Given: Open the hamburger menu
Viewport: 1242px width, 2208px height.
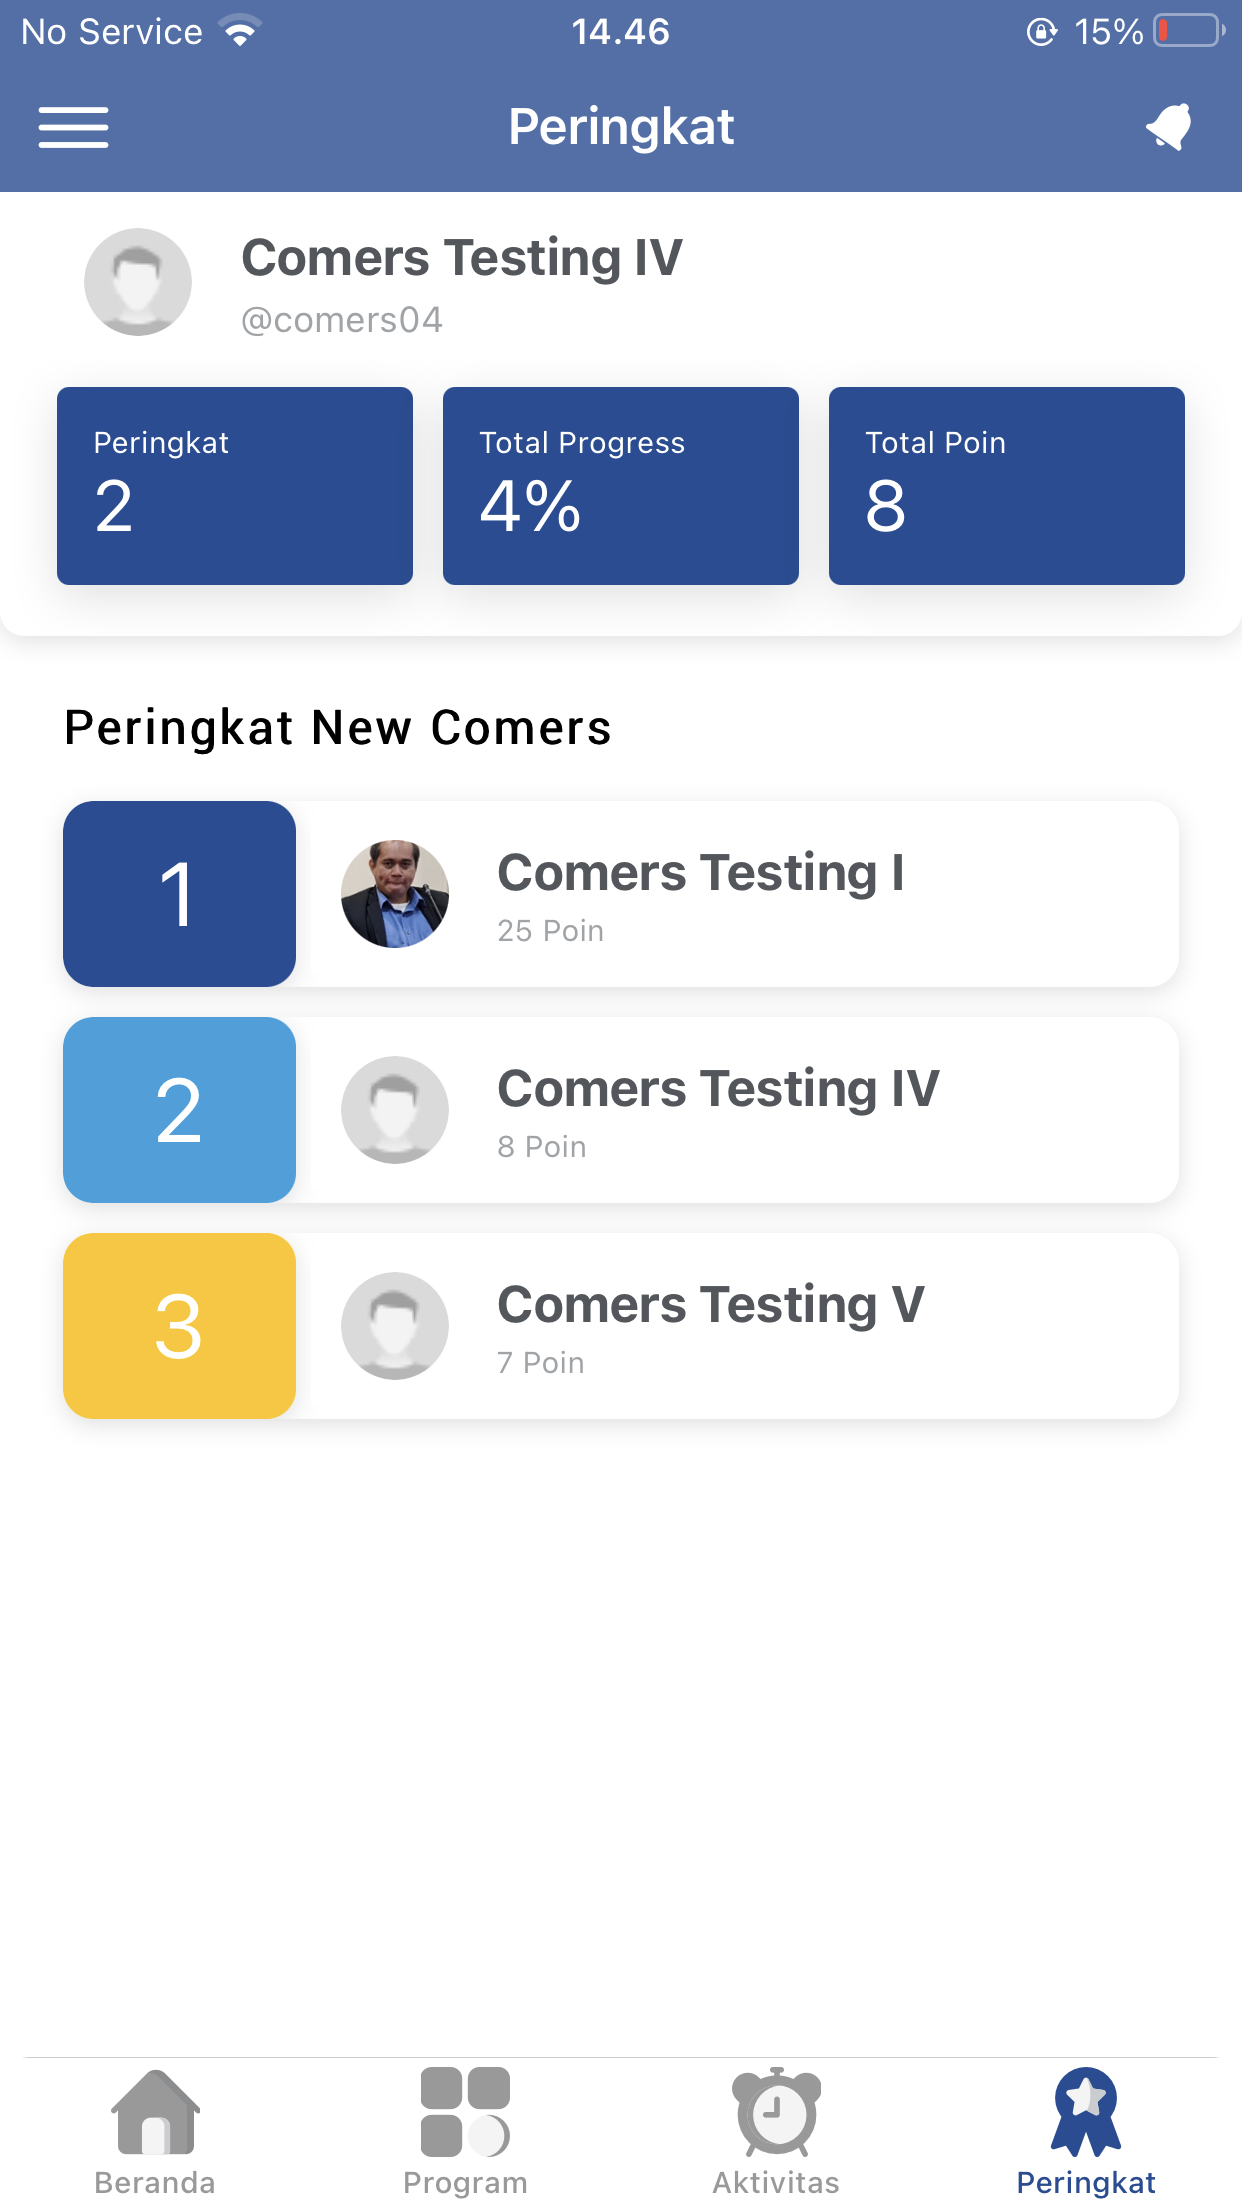Looking at the screenshot, I should [x=73, y=127].
